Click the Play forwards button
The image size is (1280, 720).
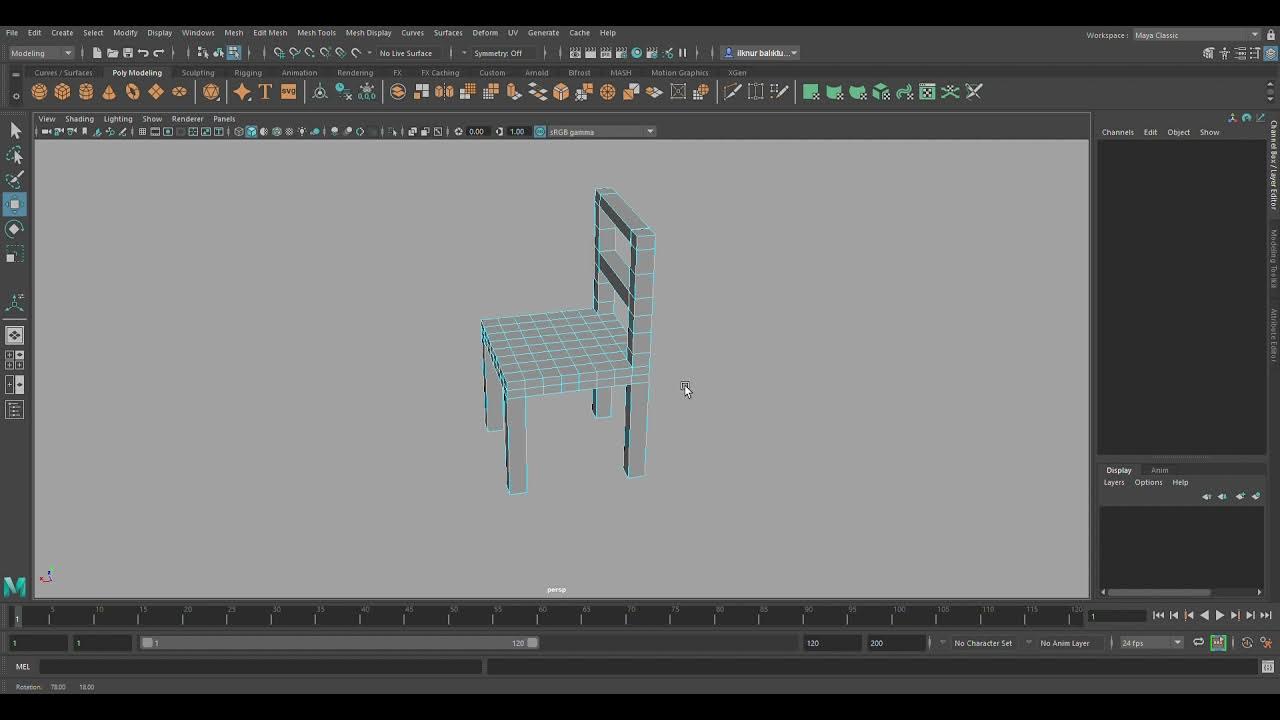[1220, 616]
